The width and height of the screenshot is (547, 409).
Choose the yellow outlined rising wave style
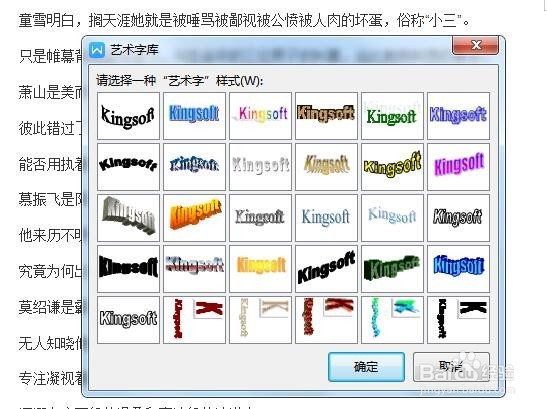pos(392,166)
